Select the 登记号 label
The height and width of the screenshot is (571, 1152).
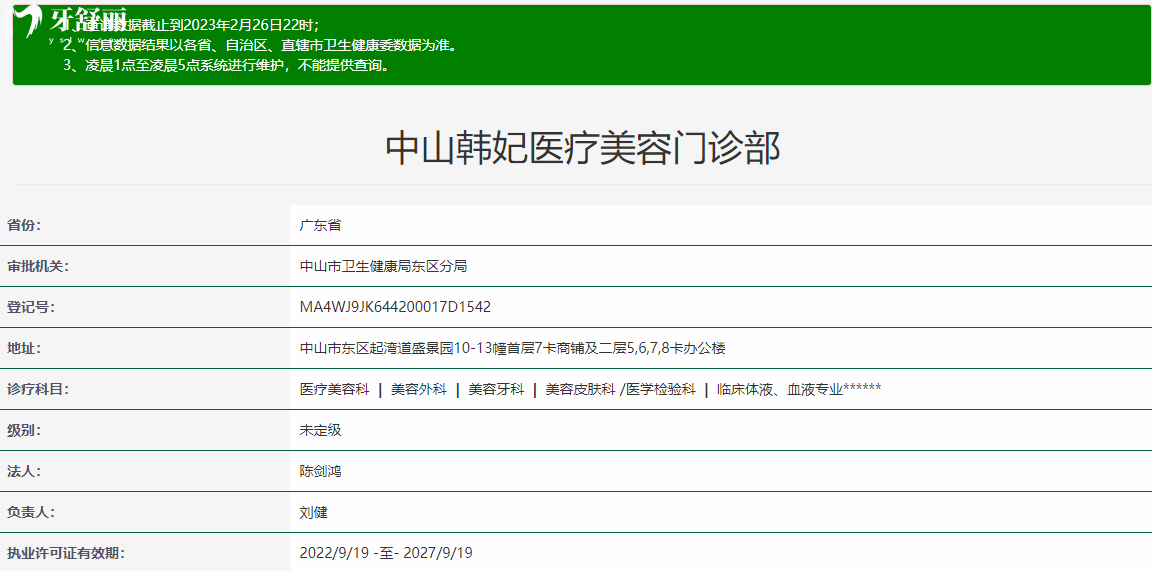[31, 307]
